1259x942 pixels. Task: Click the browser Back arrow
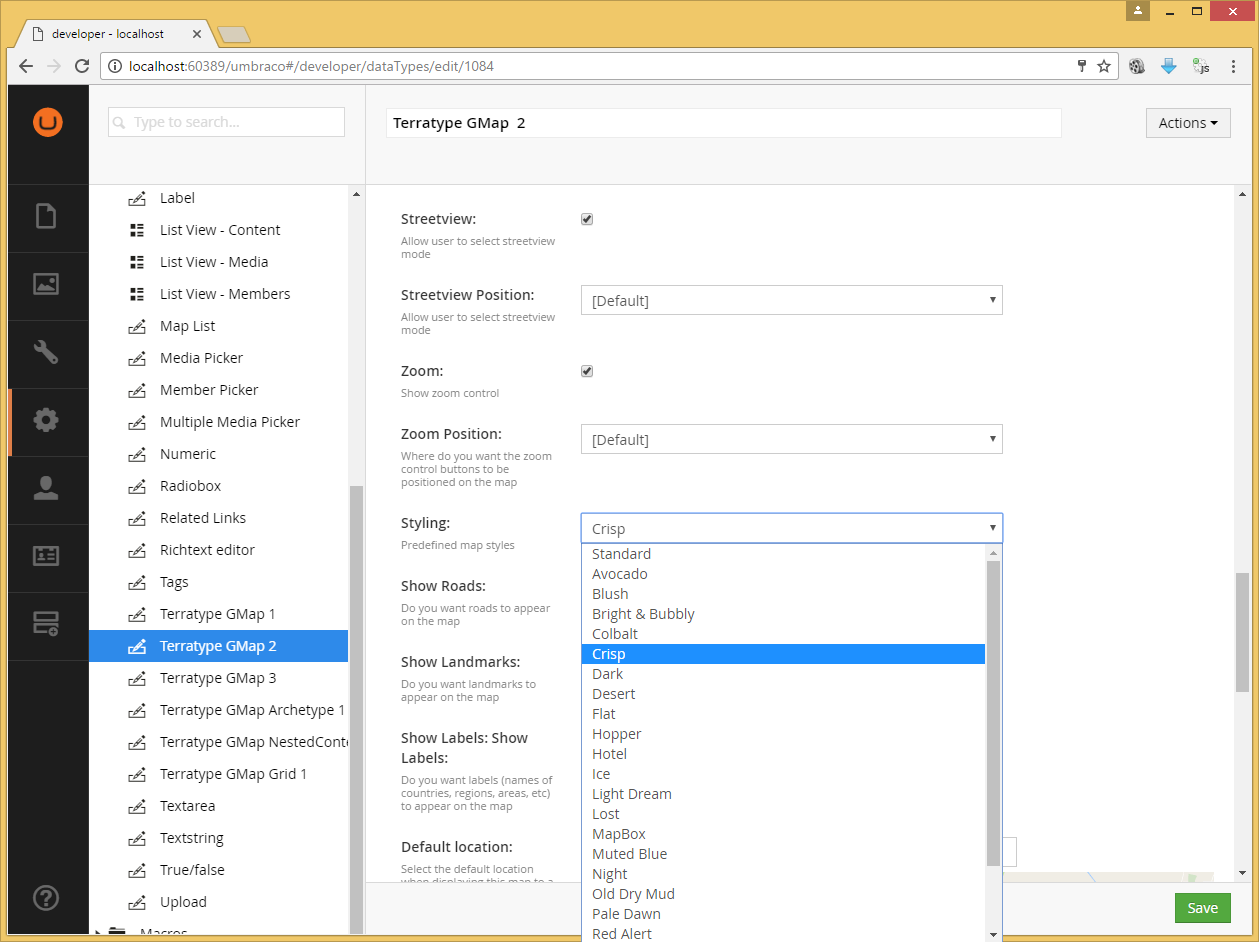pos(27,67)
